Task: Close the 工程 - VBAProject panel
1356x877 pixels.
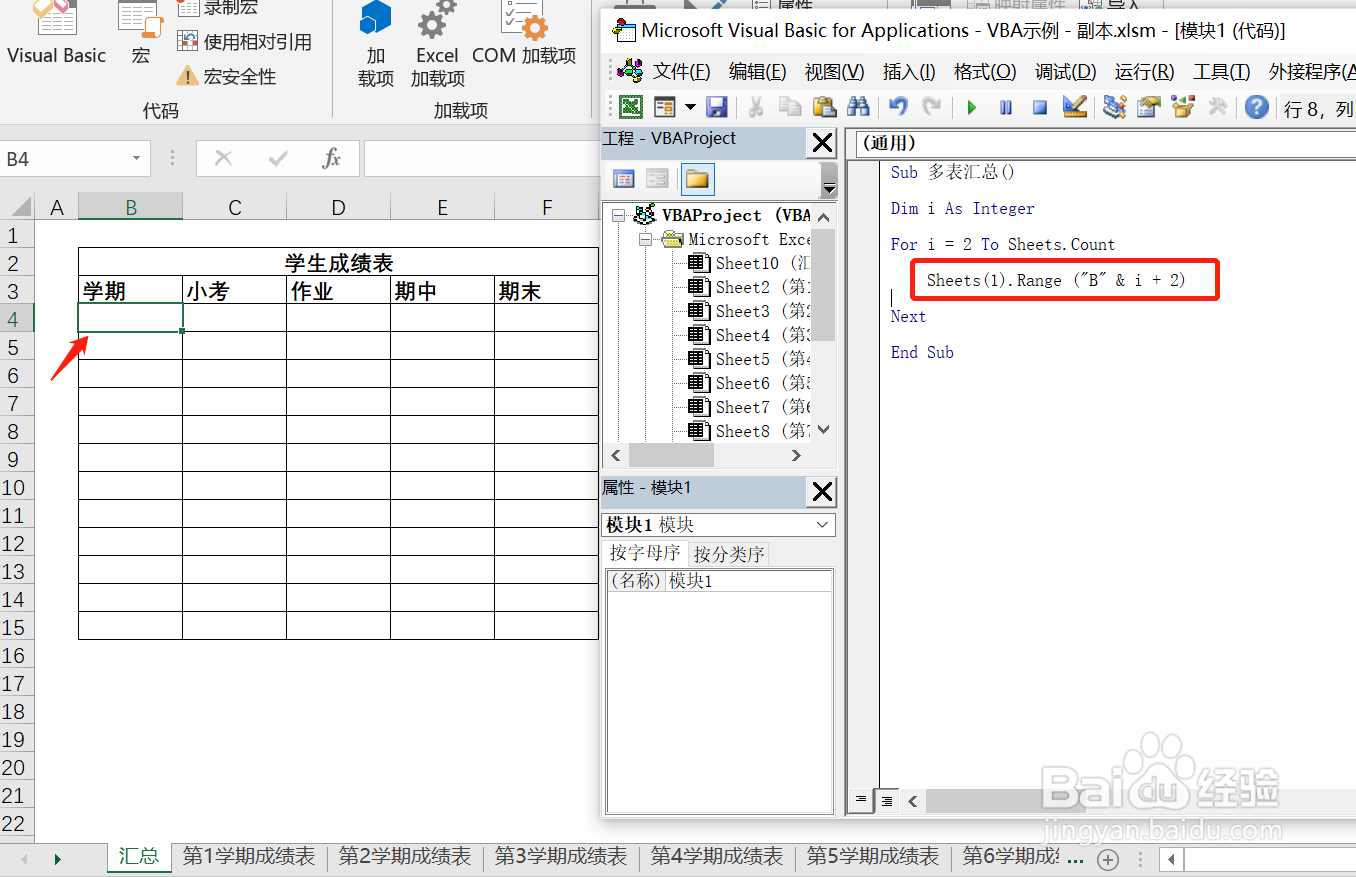Action: click(822, 143)
